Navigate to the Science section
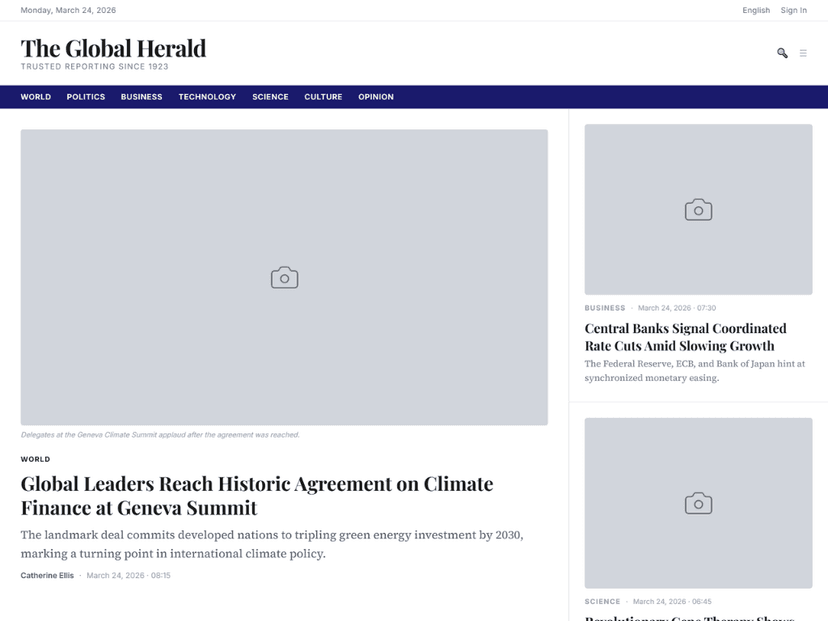Image resolution: width=828 pixels, height=621 pixels. tap(270, 97)
